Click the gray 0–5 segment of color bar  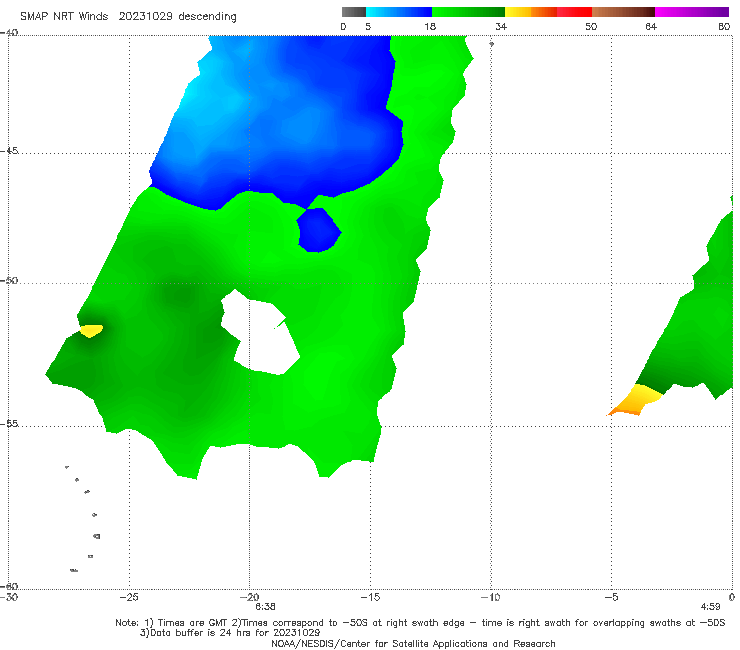(354, 12)
